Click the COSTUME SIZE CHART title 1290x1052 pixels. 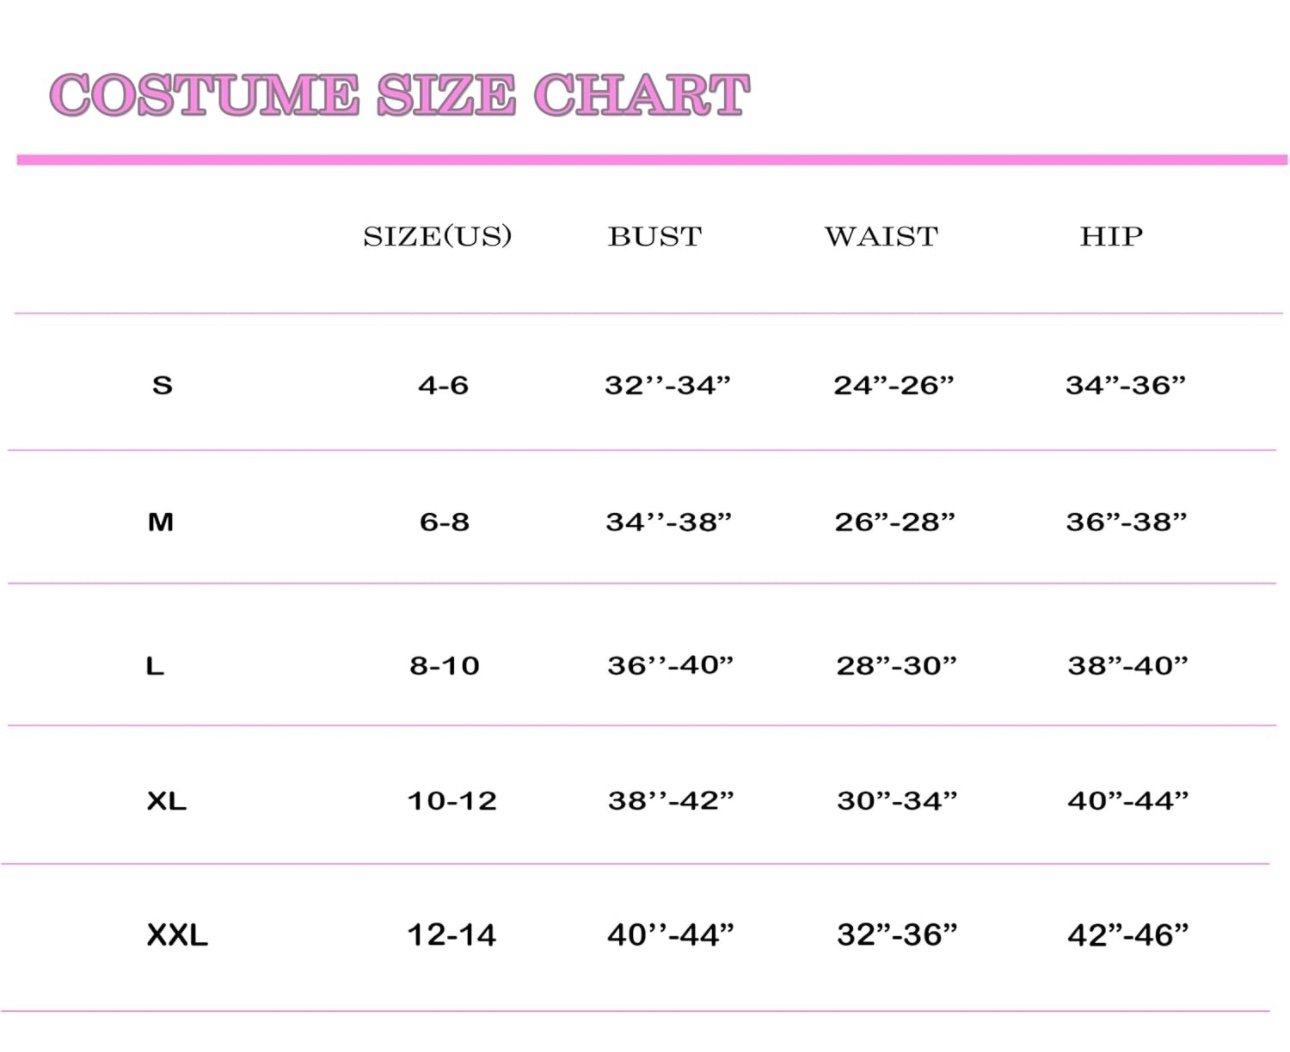(399, 96)
